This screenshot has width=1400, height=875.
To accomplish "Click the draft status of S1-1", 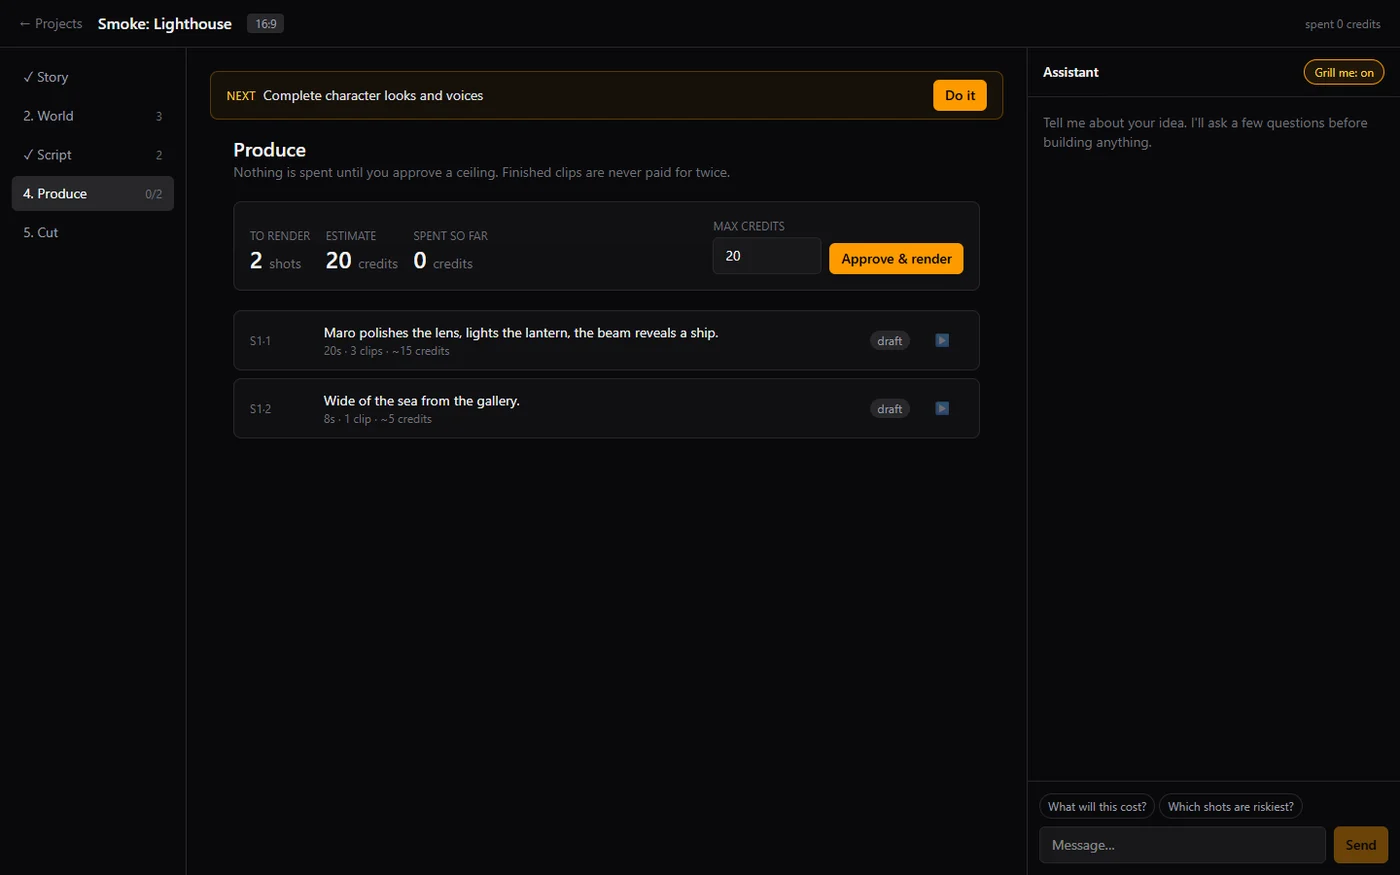I will pyautogui.click(x=890, y=341).
